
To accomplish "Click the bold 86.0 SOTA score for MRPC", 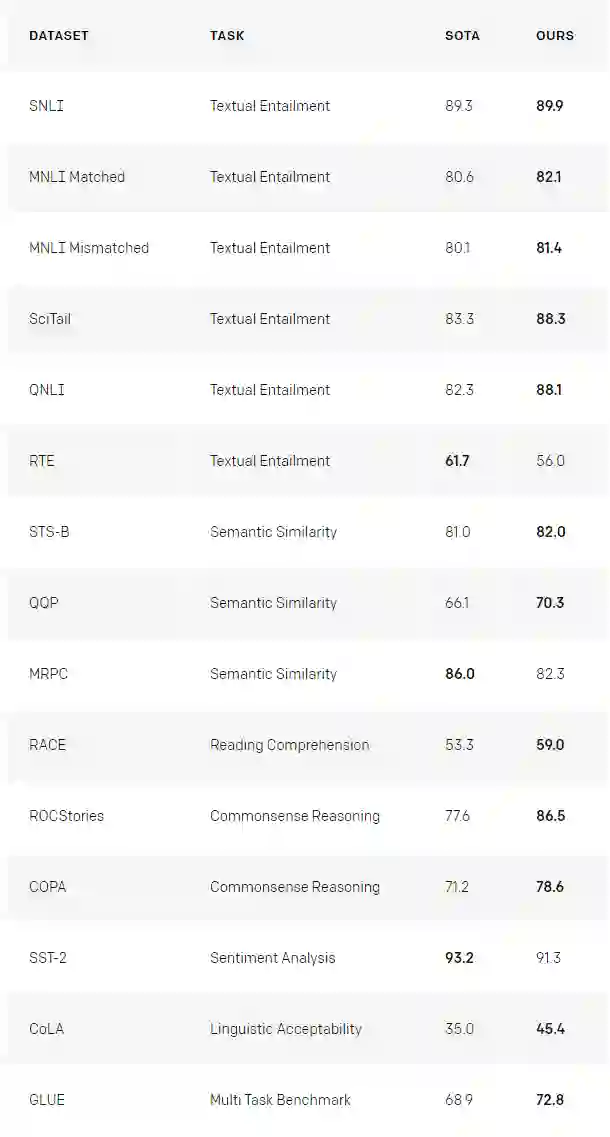I will tap(460, 674).
